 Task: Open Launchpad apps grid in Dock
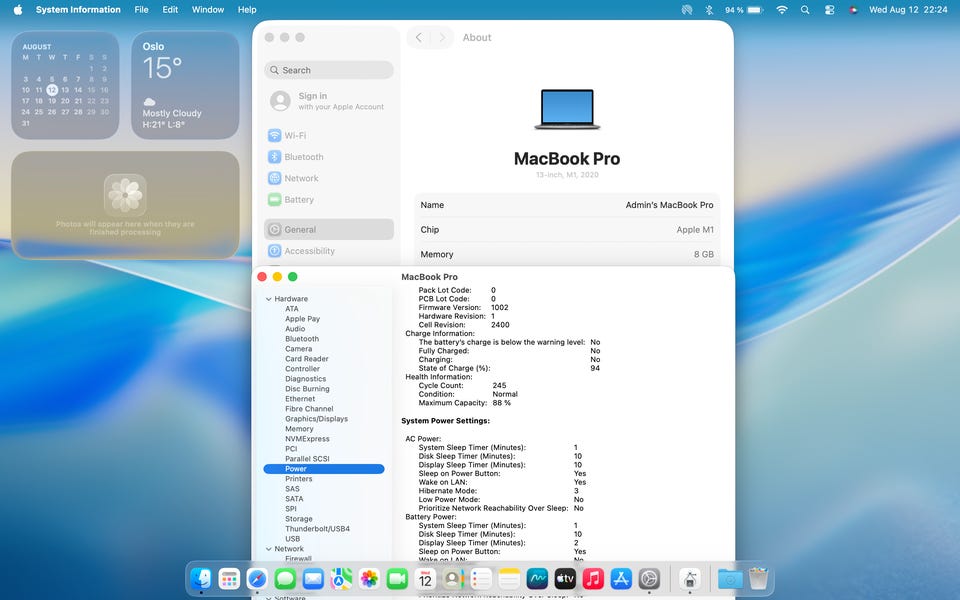click(229, 578)
